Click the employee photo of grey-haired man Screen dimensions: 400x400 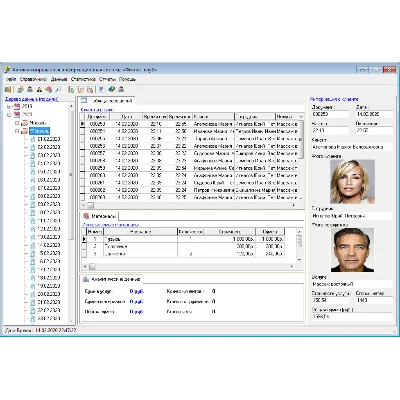coord(352,250)
